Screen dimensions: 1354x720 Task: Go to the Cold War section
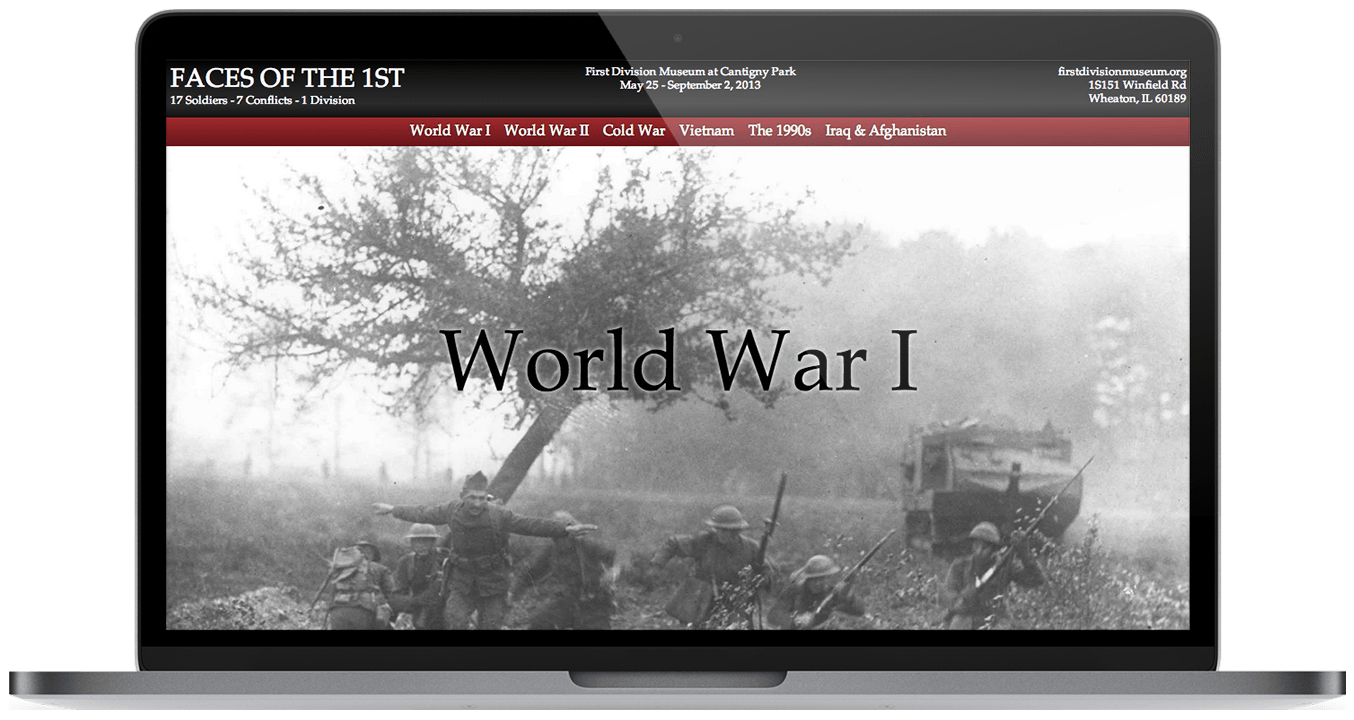tap(633, 131)
